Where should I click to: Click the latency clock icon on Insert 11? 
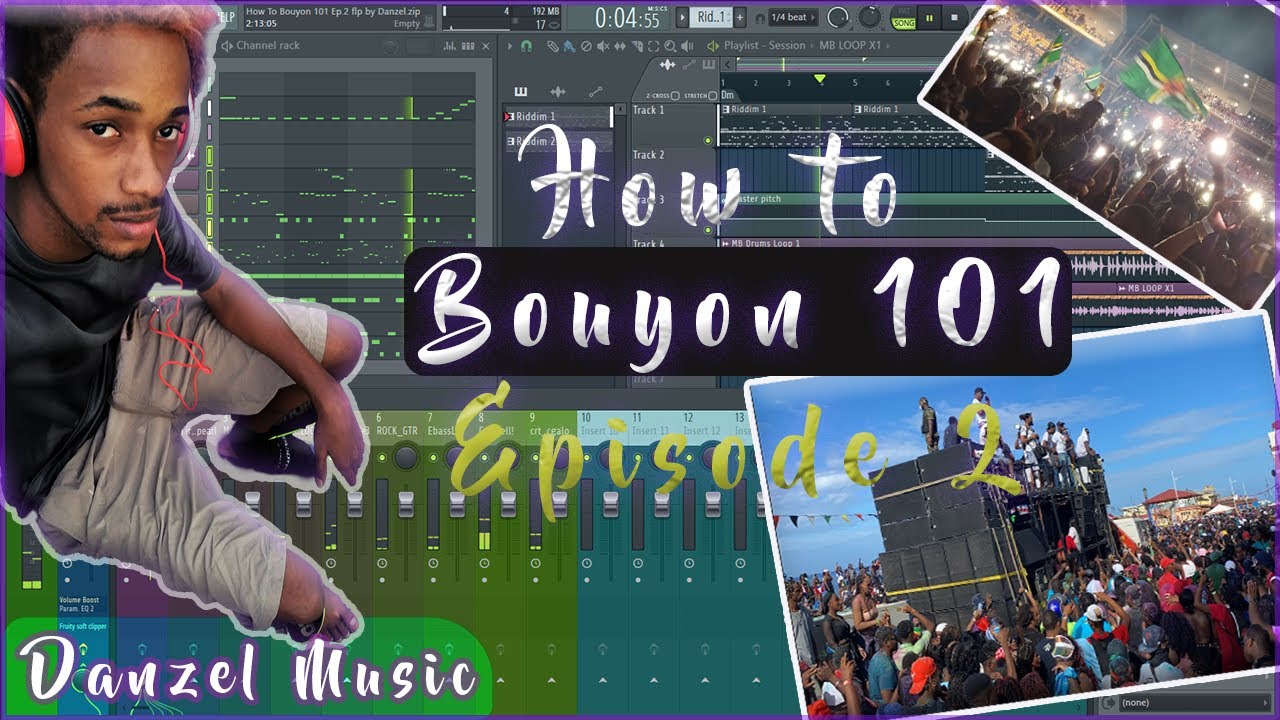coord(638,564)
